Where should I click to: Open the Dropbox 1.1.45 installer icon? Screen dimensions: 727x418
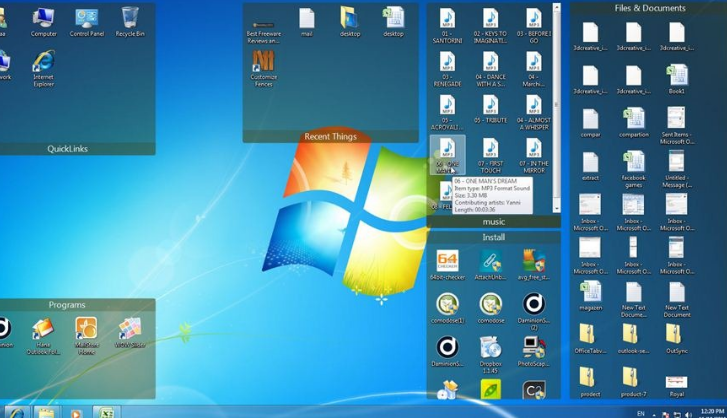point(491,355)
